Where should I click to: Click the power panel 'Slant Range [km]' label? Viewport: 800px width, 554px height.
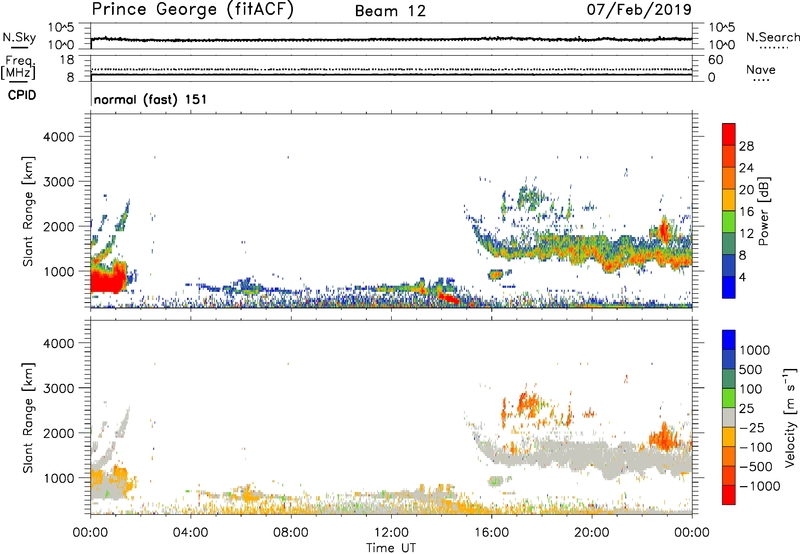(x=28, y=211)
